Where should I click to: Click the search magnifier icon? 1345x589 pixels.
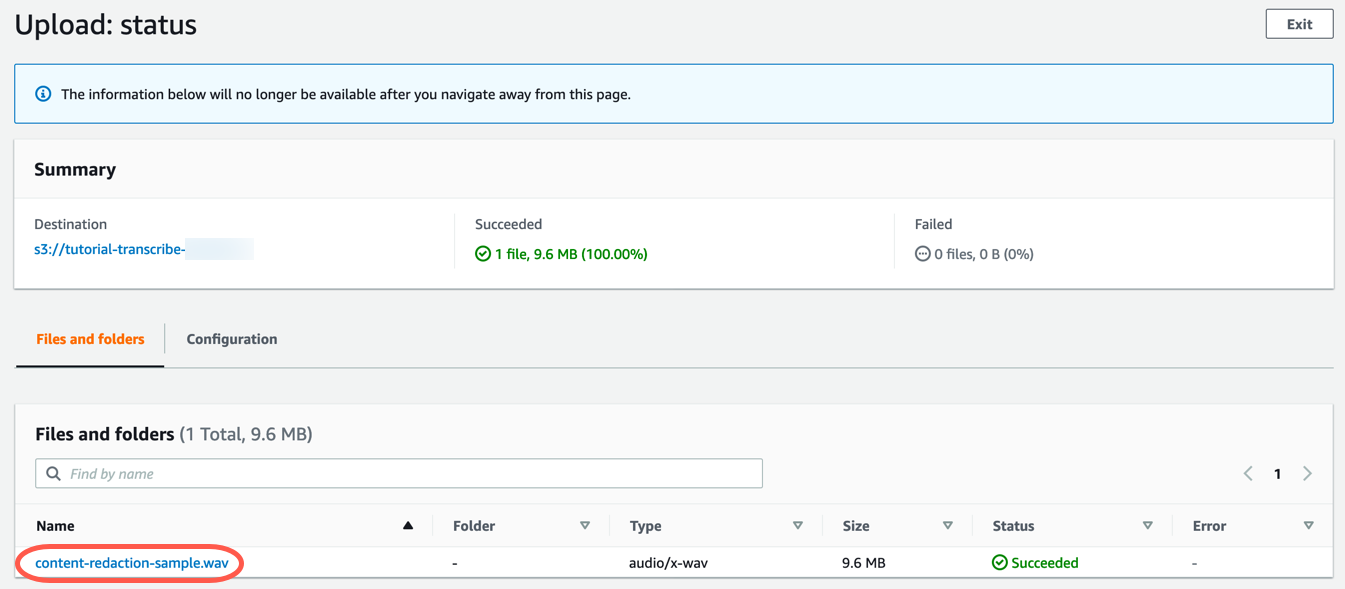pos(54,473)
